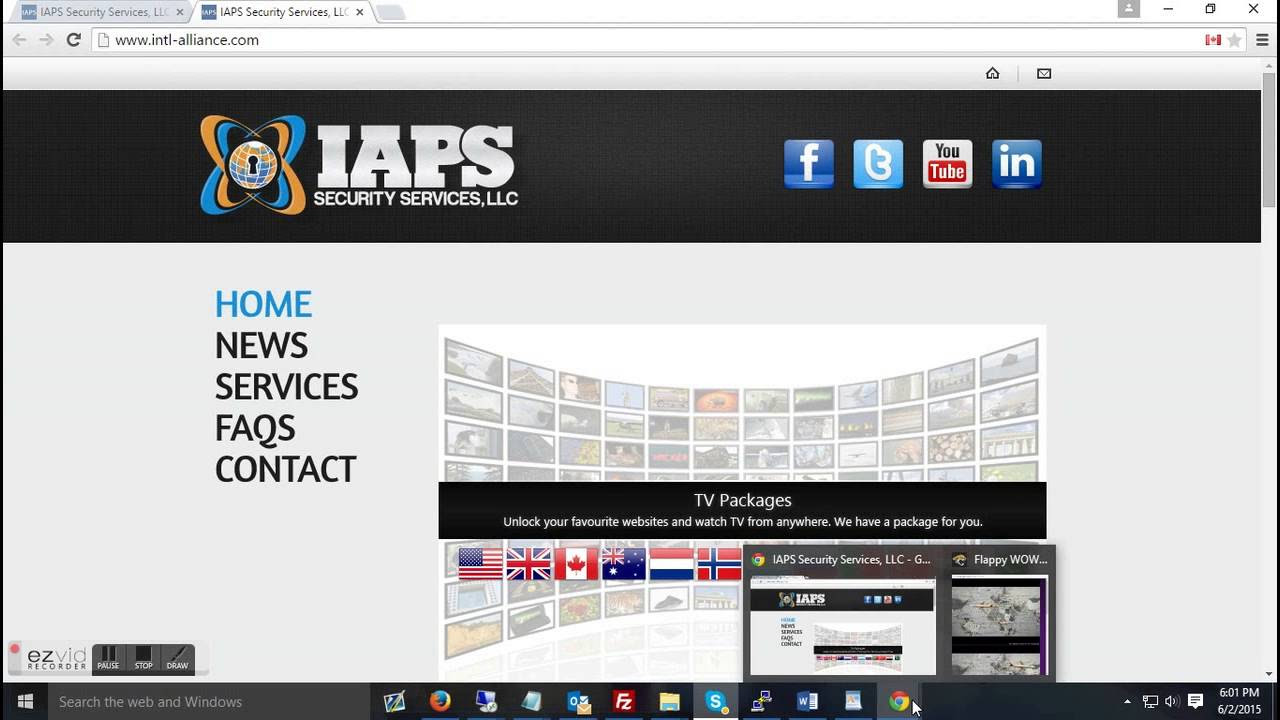Open FileZilla from the taskbar

(624, 702)
